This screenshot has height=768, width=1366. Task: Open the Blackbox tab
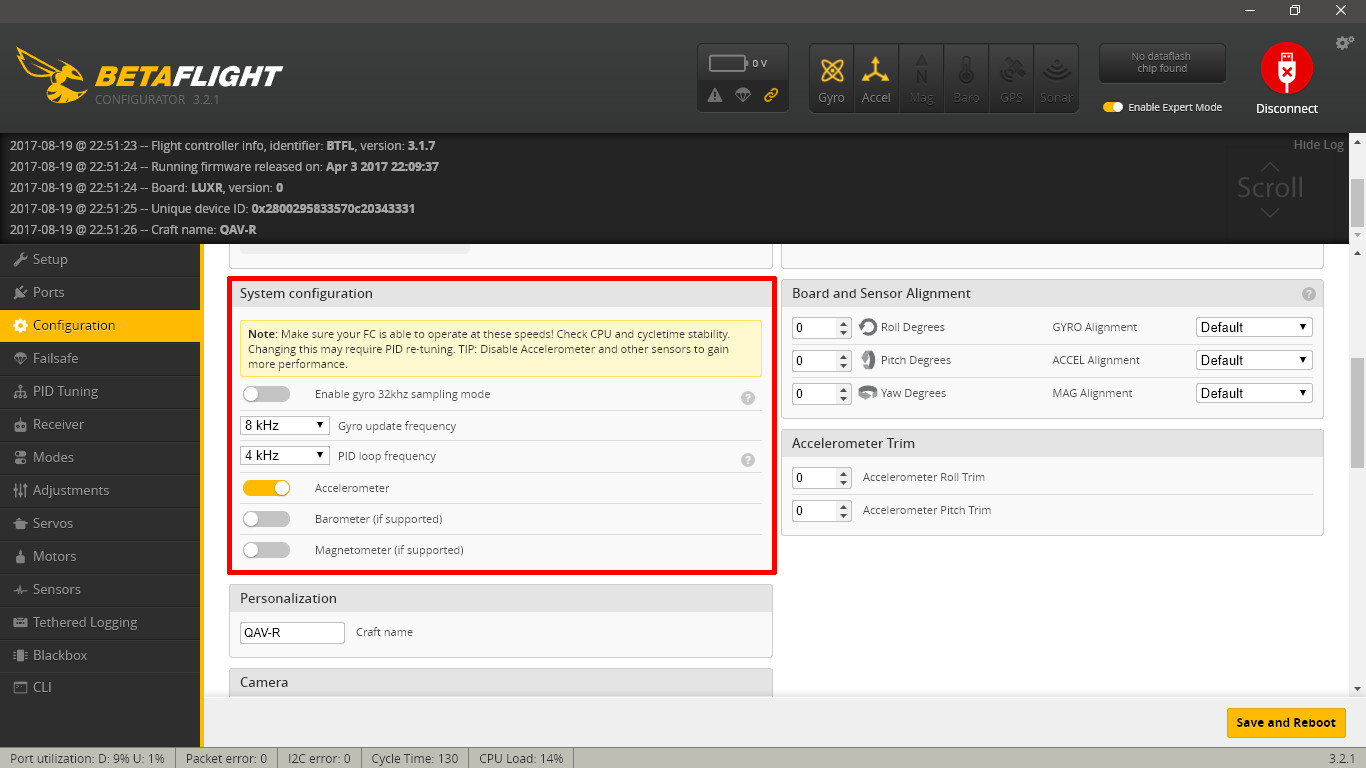100,655
